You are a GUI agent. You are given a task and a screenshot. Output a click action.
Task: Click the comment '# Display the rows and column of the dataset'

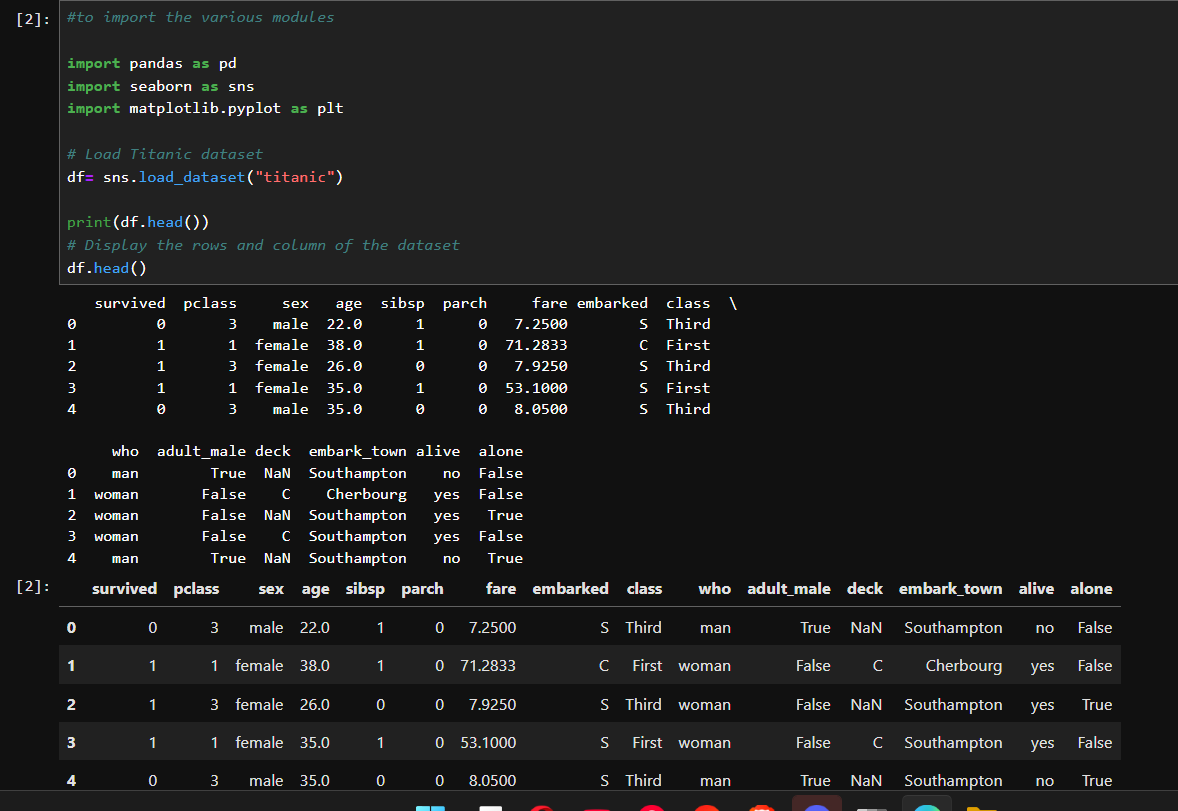pos(264,245)
